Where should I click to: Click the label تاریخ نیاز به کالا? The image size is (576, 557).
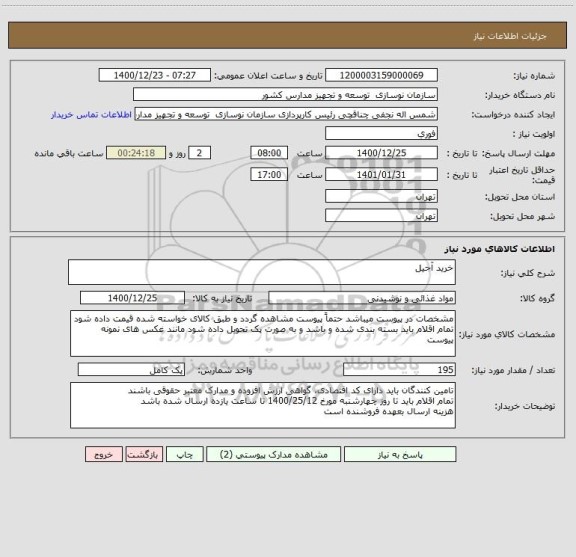[222, 298]
